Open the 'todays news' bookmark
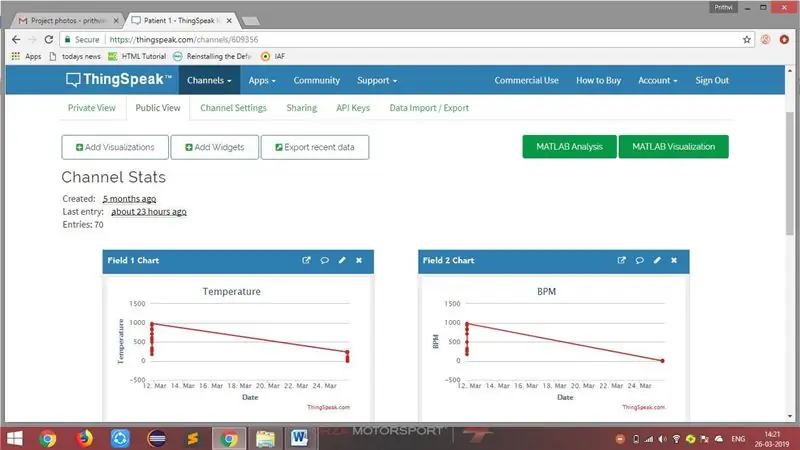This screenshot has height=450, width=800. (x=75, y=56)
